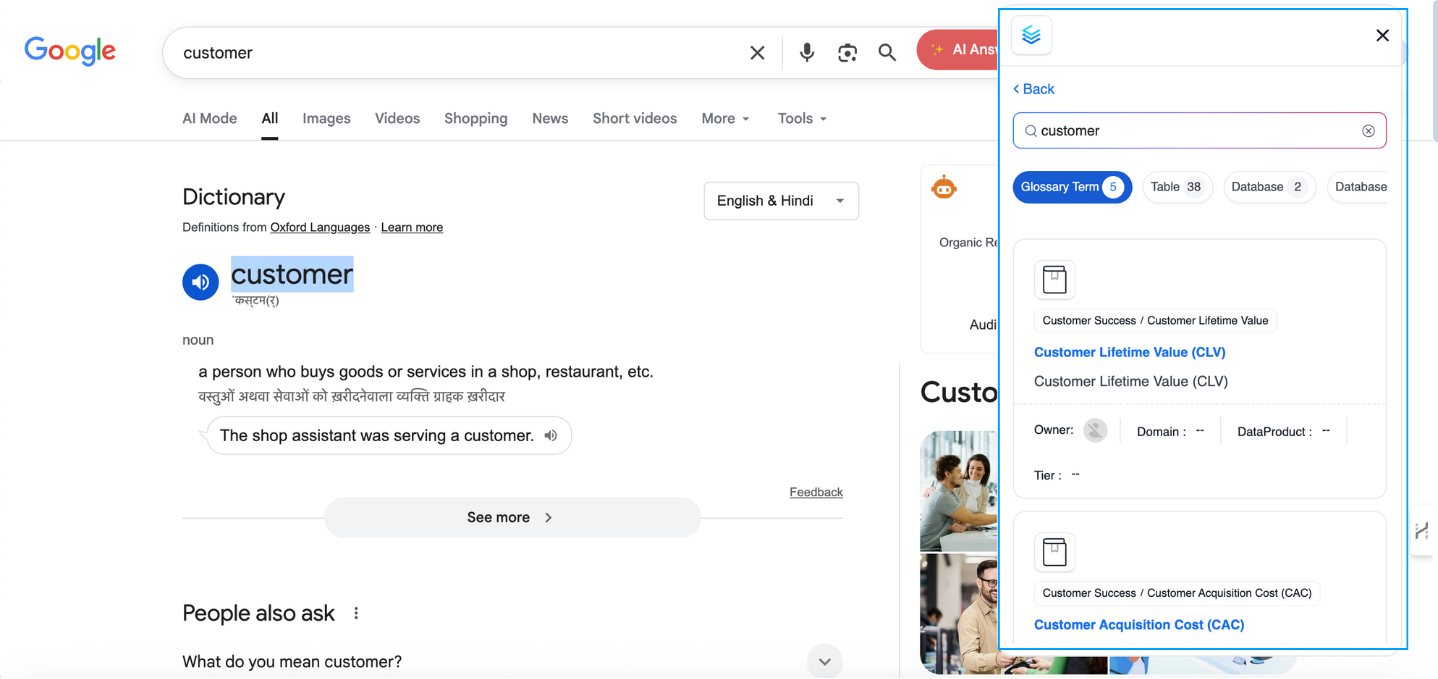
Task: Expand 'What do you mean customer?' question
Action: [824, 661]
